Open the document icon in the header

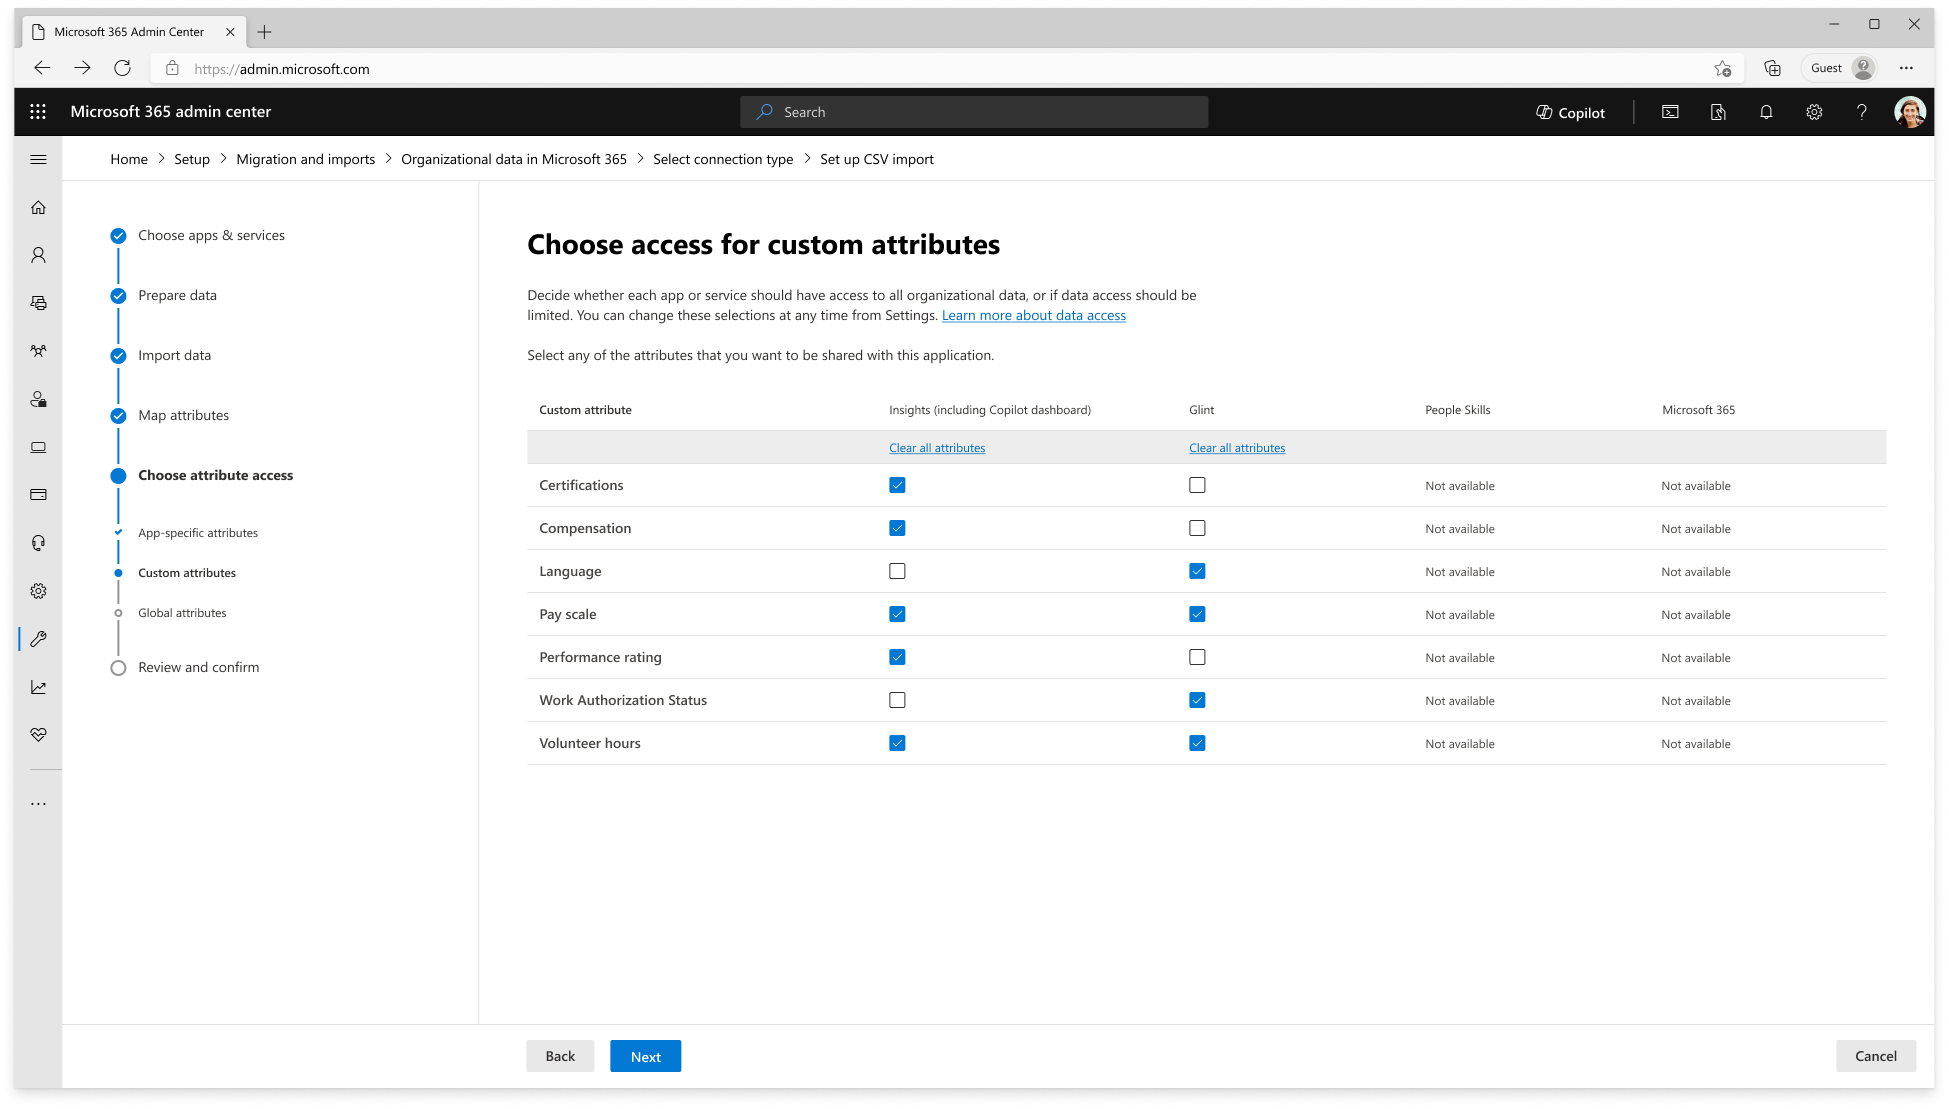(x=1718, y=112)
